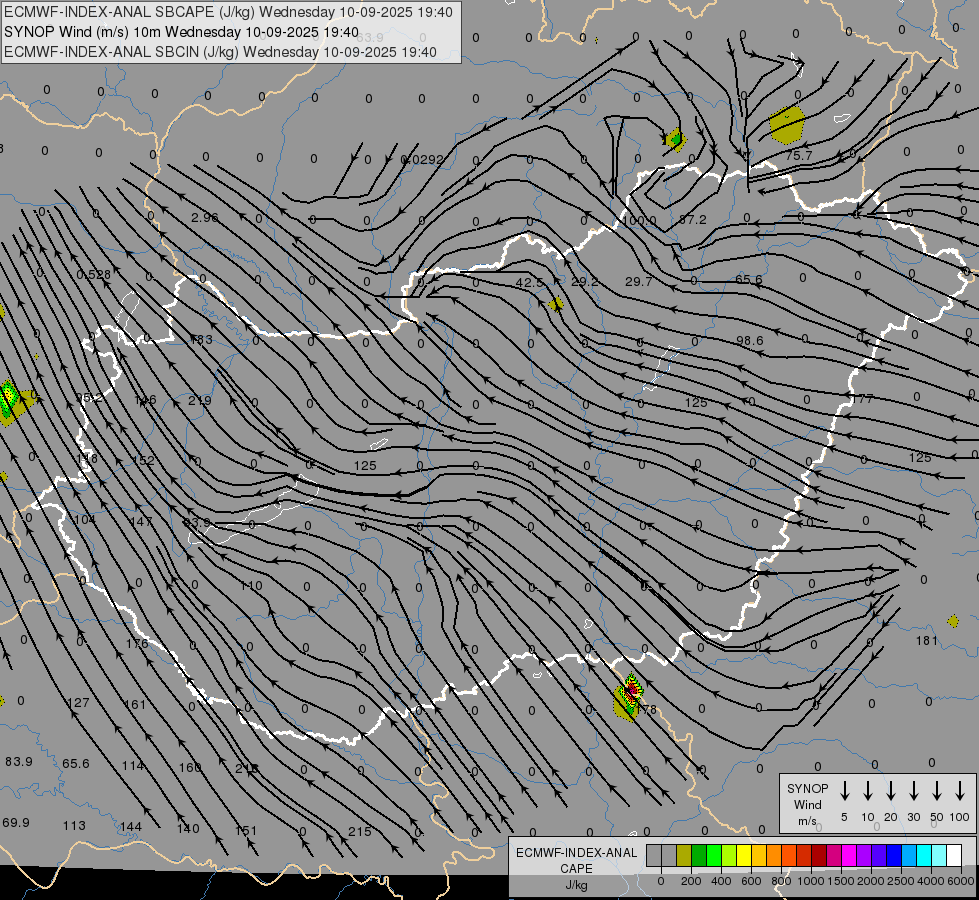979x900 pixels.
Task: Click the map value 151
Action: point(246,831)
